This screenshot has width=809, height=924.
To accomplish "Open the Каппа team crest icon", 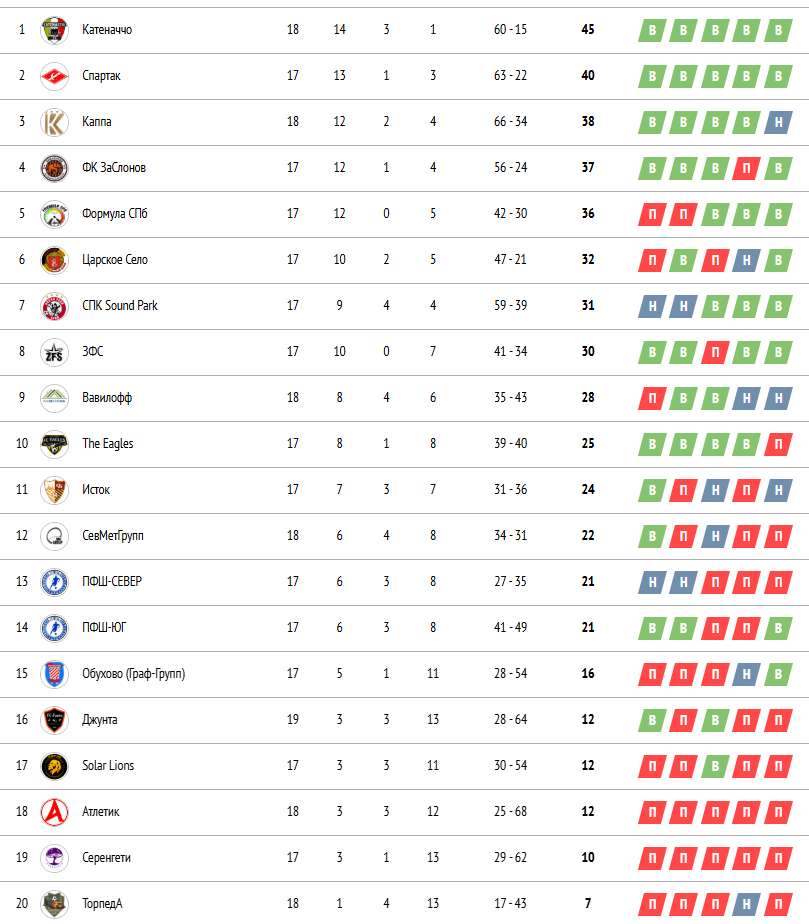I will 54,122.
